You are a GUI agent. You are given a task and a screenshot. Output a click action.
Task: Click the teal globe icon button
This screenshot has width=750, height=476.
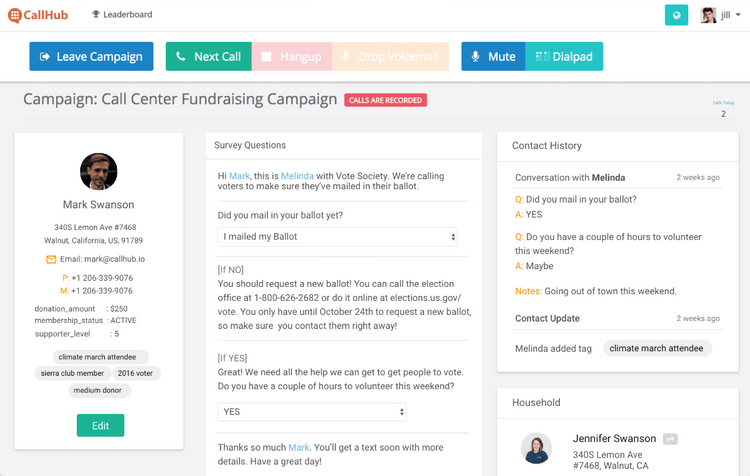(x=676, y=15)
